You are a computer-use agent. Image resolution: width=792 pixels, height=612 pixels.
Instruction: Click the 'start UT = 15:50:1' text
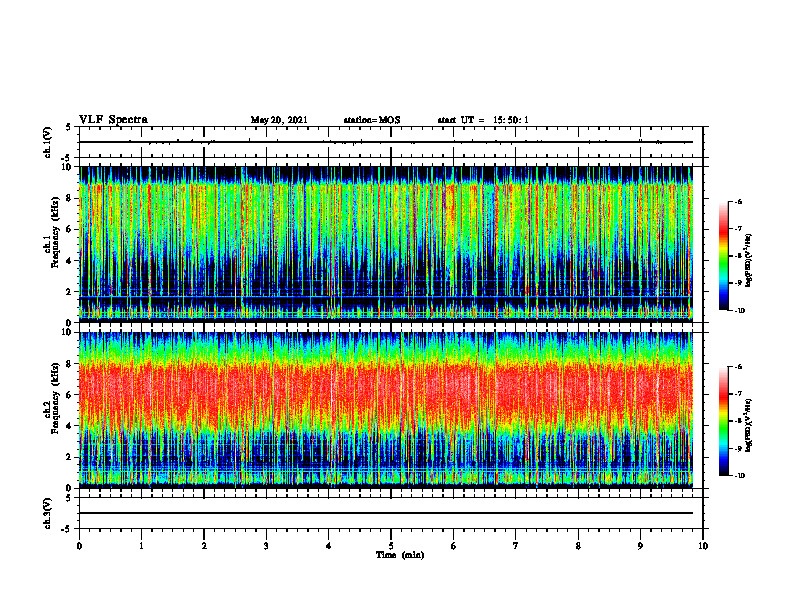[483, 120]
